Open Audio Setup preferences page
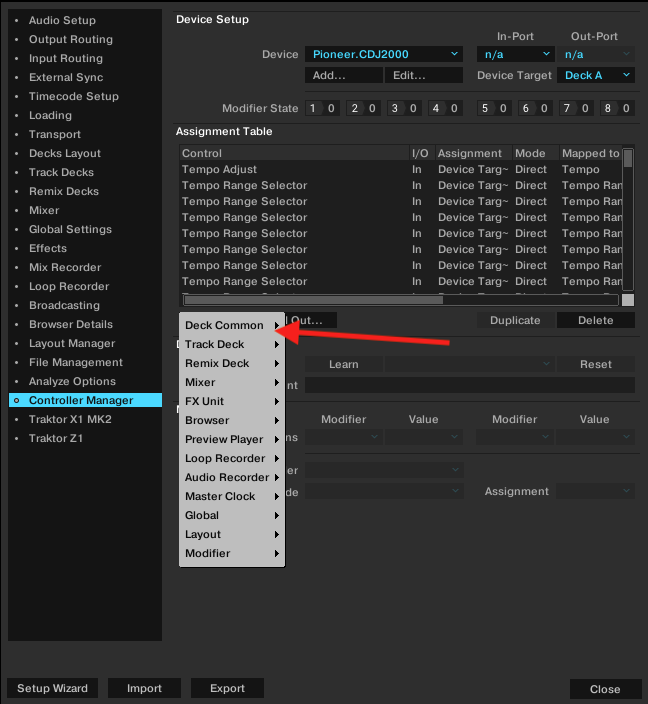Image resolution: width=648 pixels, height=704 pixels. pos(62,20)
